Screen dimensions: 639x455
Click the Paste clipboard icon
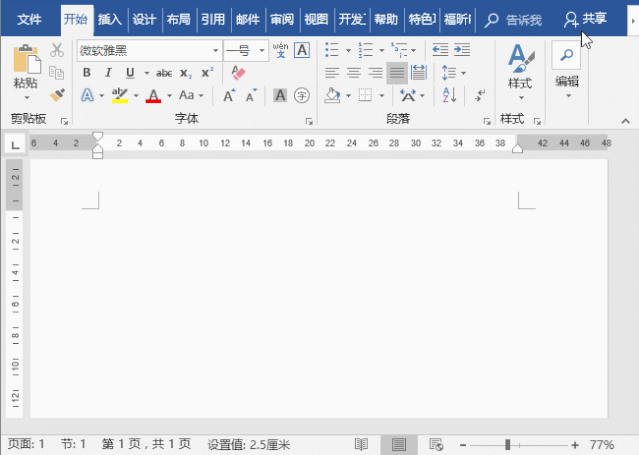(x=27, y=60)
